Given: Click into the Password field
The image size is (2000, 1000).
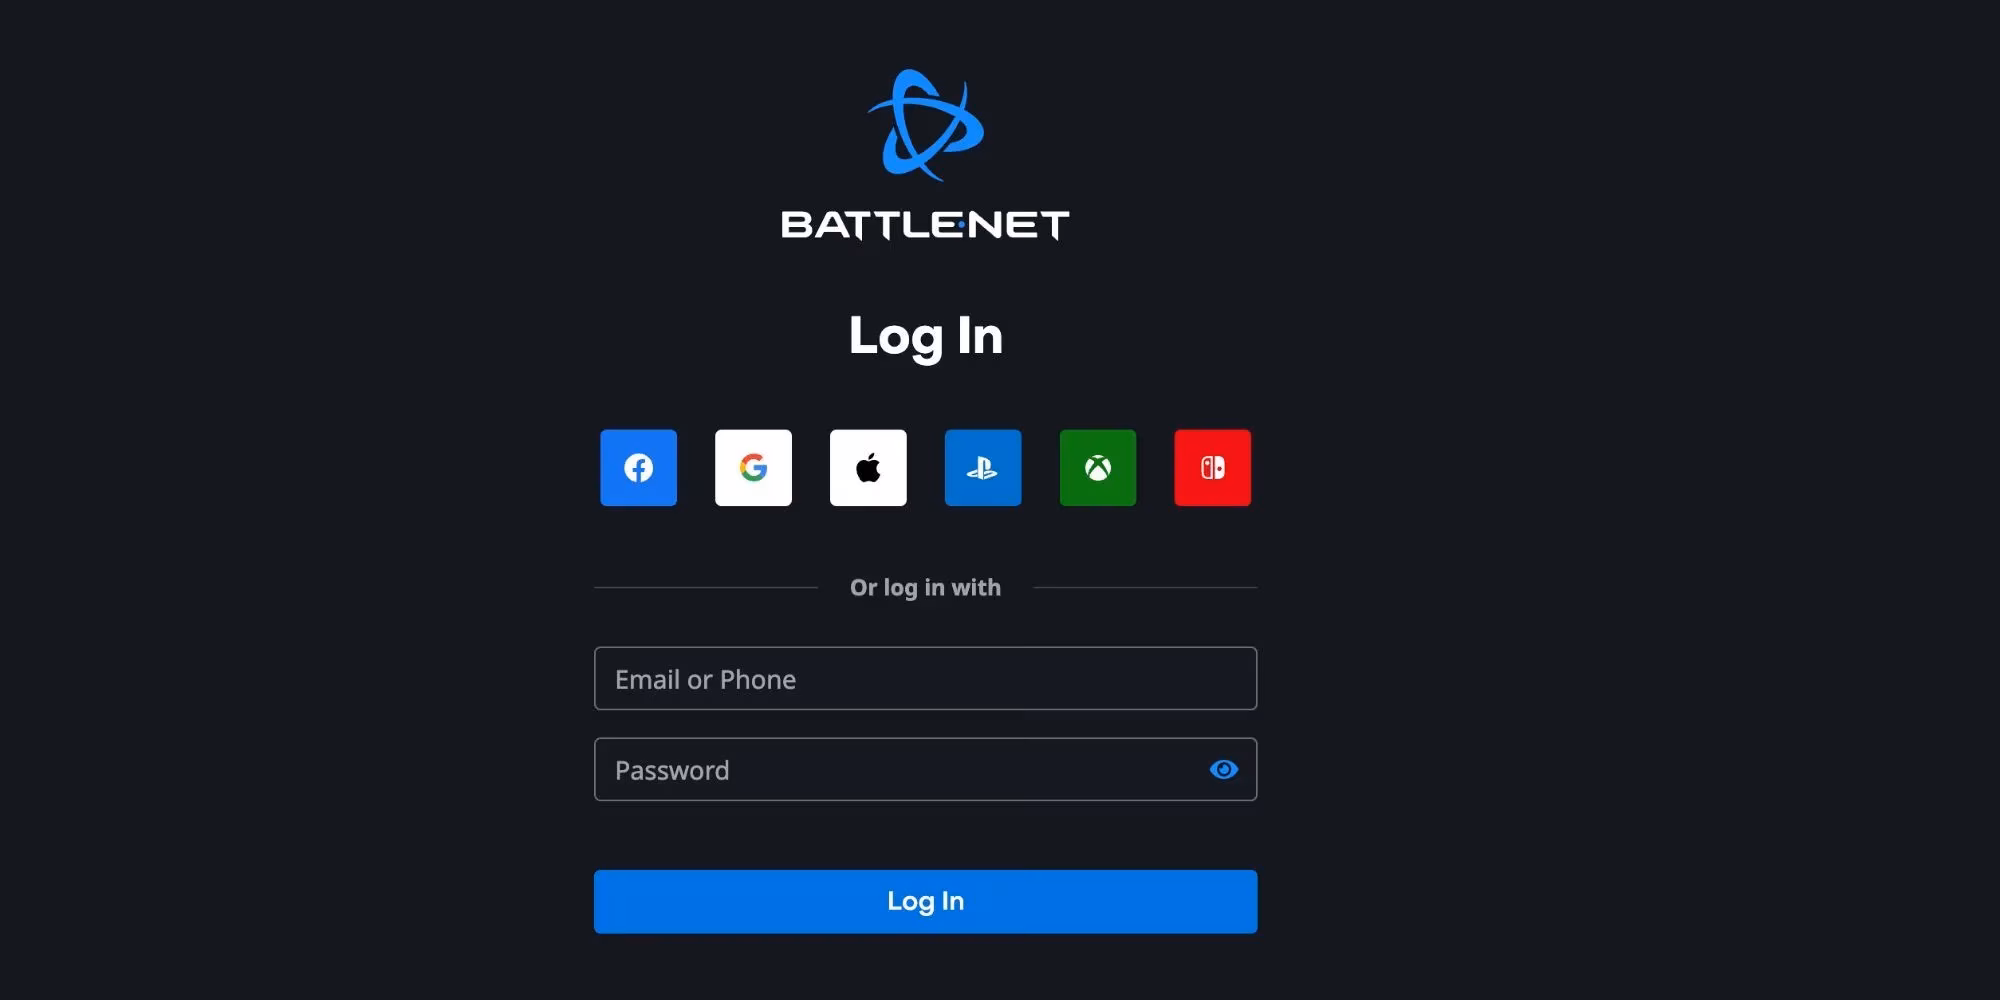Looking at the screenshot, I should (x=925, y=769).
